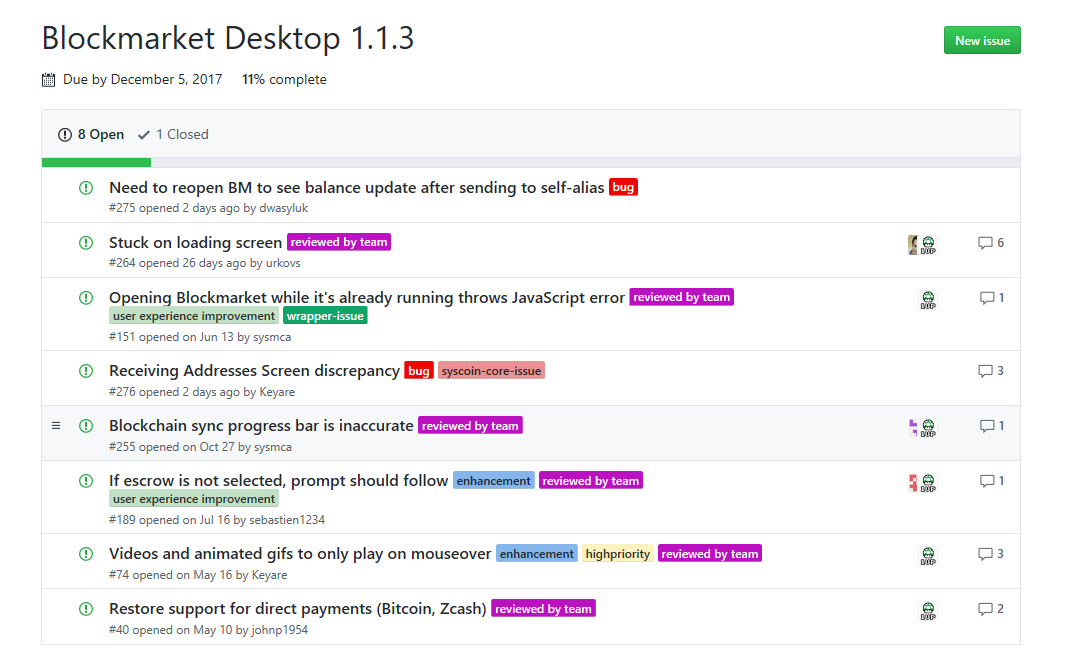Open the escrow prompt issue

coord(278,481)
